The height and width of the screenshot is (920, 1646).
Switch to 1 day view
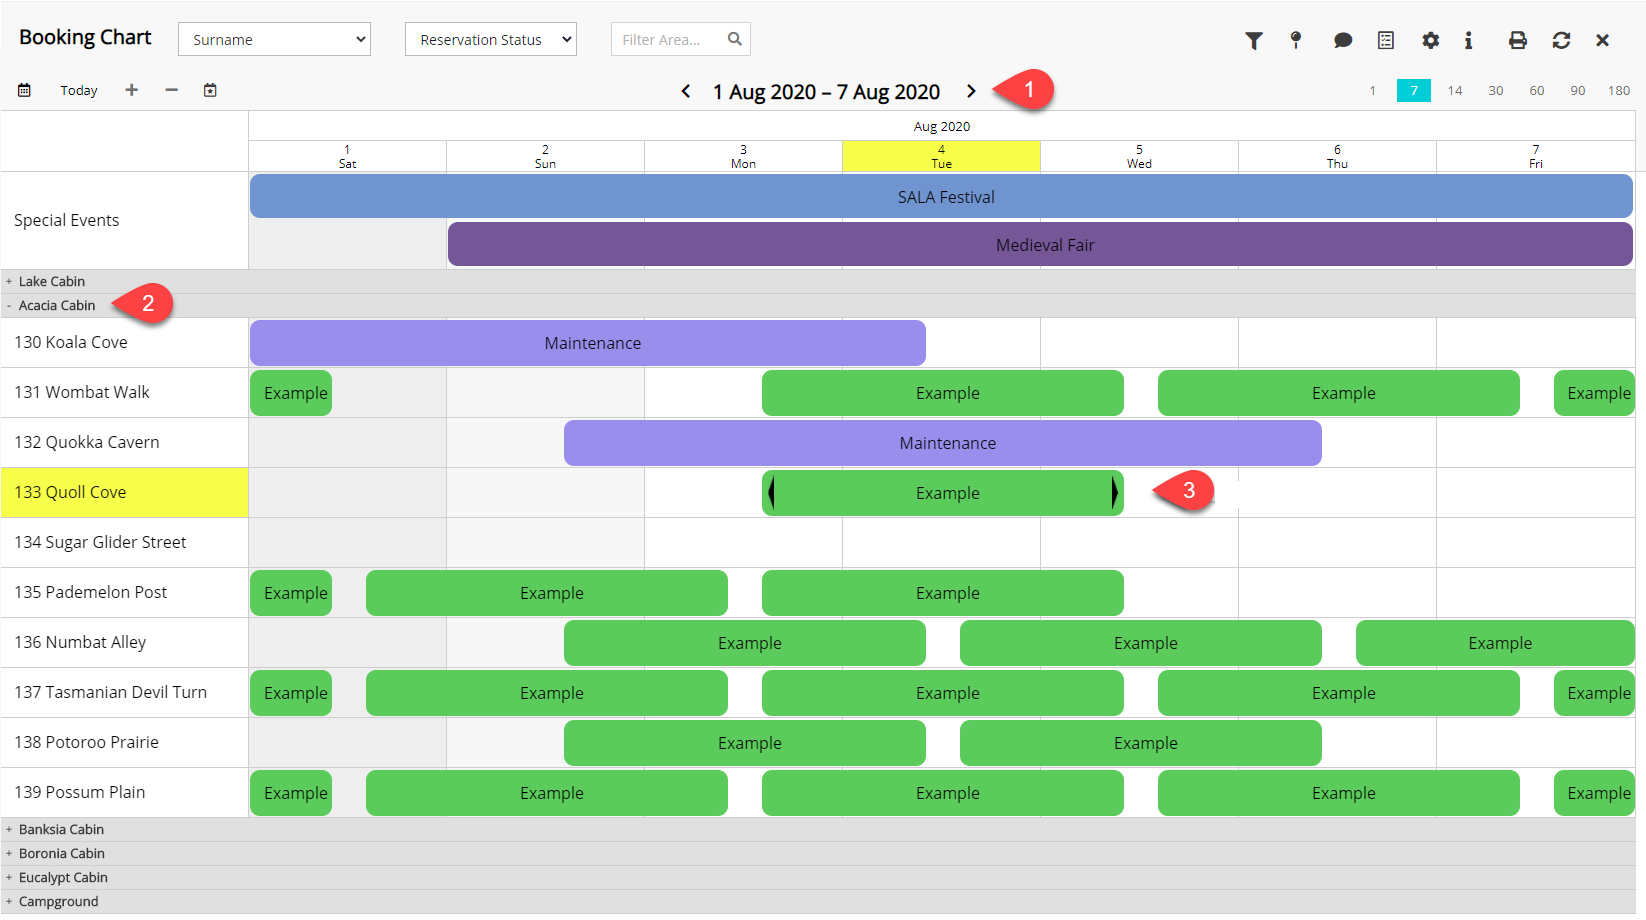point(1372,90)
